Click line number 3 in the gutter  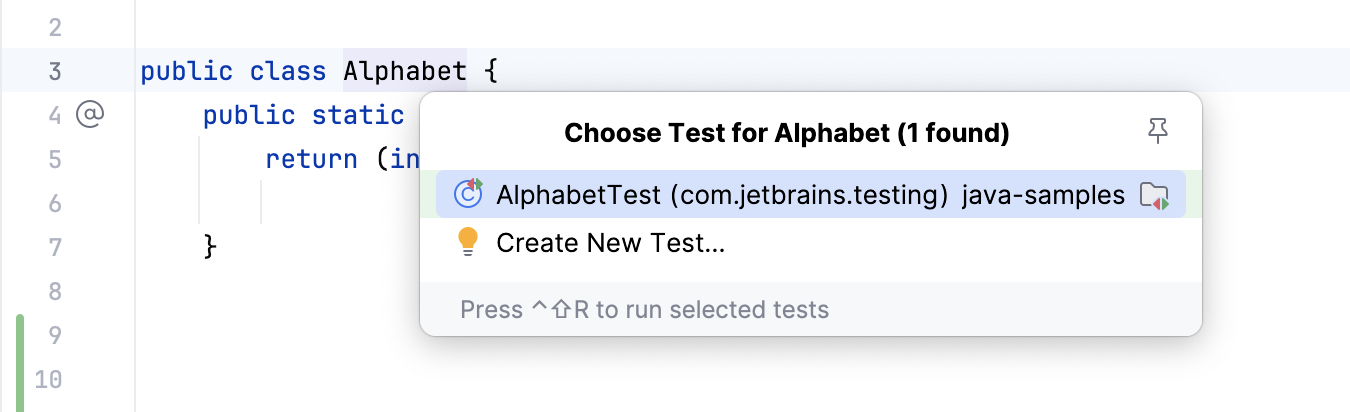[x=54, y=72]
